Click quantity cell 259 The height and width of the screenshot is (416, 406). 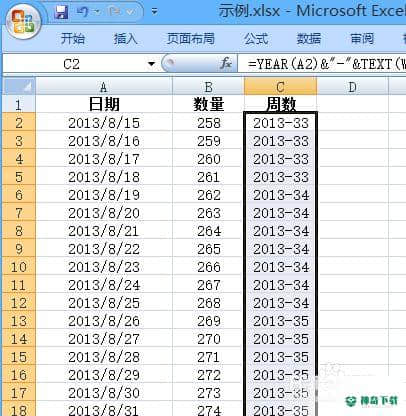(208, 141)
